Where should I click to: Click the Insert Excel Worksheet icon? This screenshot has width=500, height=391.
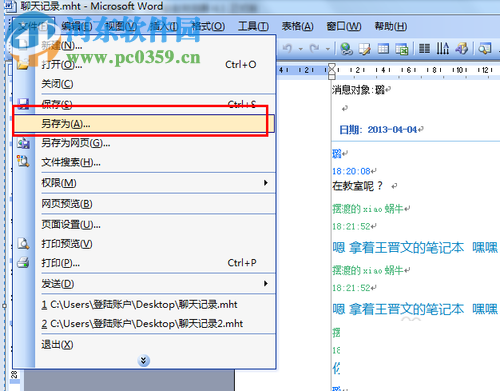402,49
